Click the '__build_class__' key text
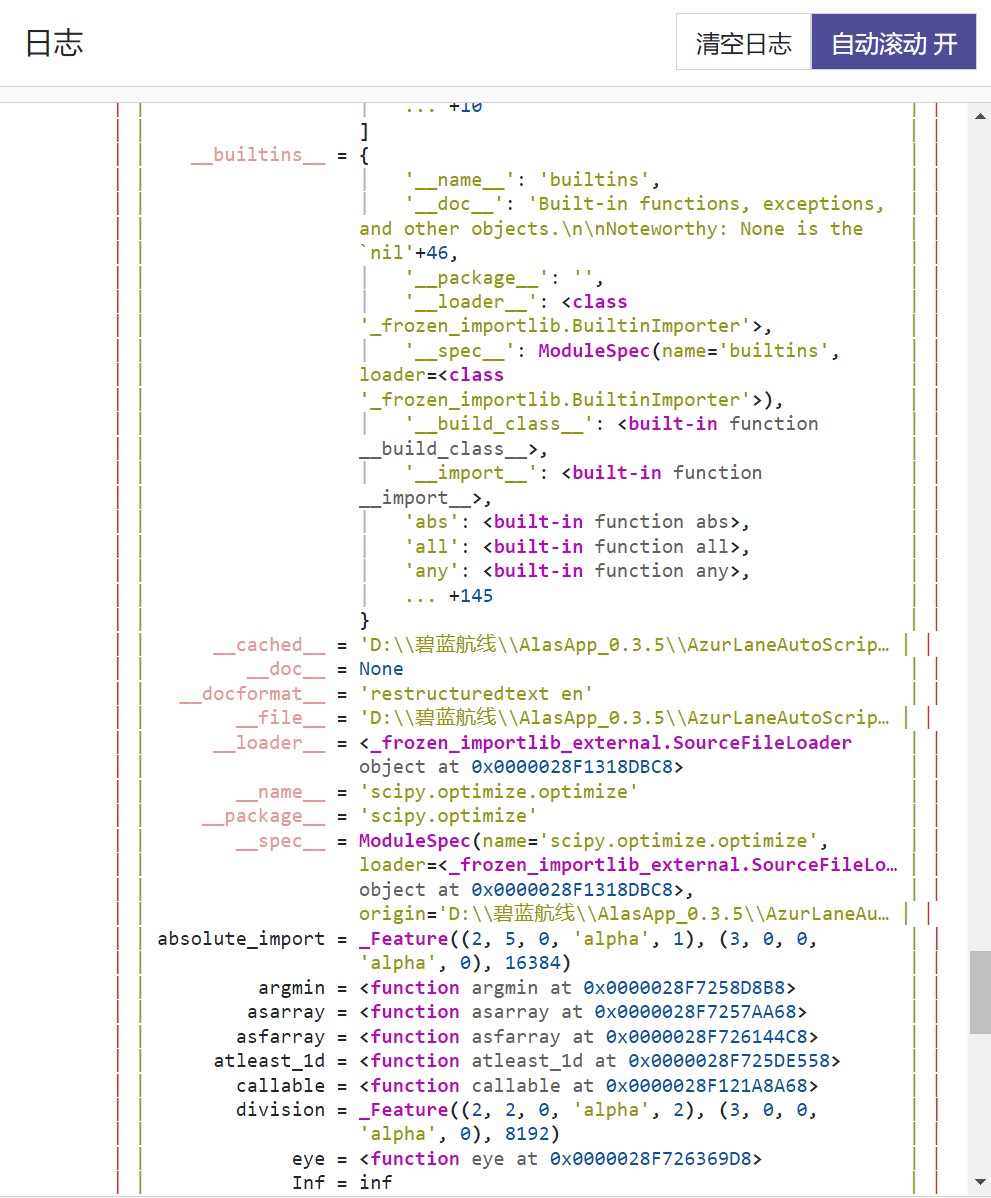The width and height of the screenshot is (991, 1198). point(499,424)
